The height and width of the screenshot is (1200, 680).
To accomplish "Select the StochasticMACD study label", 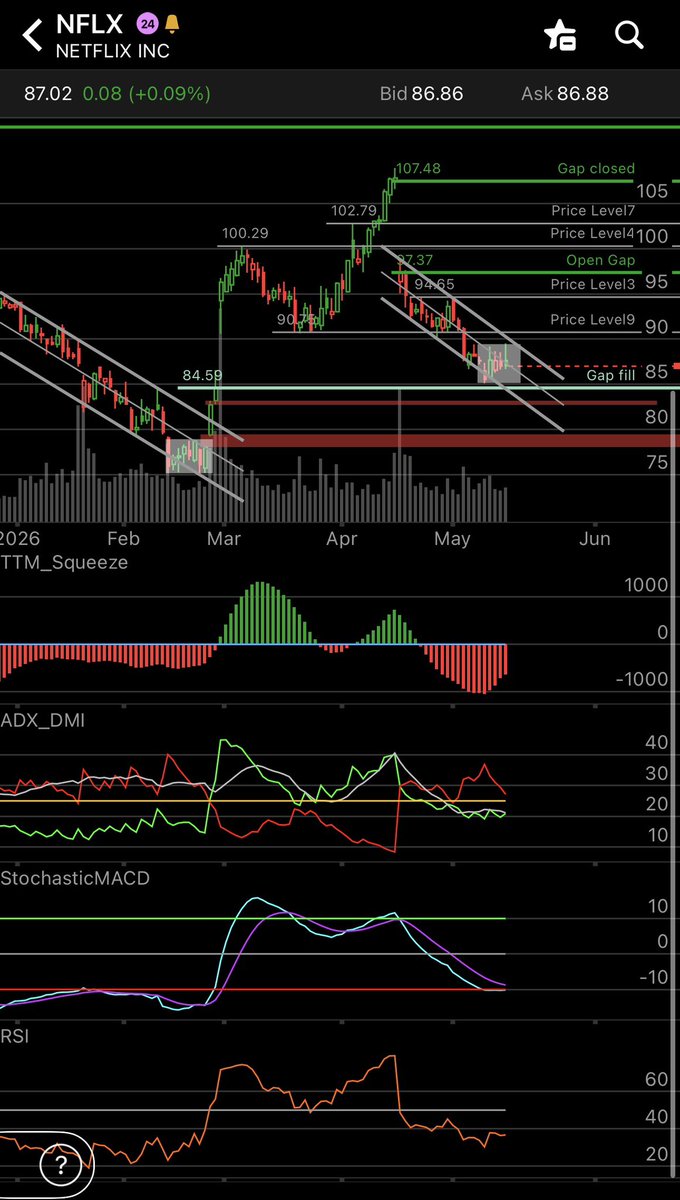I will [75, 879].
